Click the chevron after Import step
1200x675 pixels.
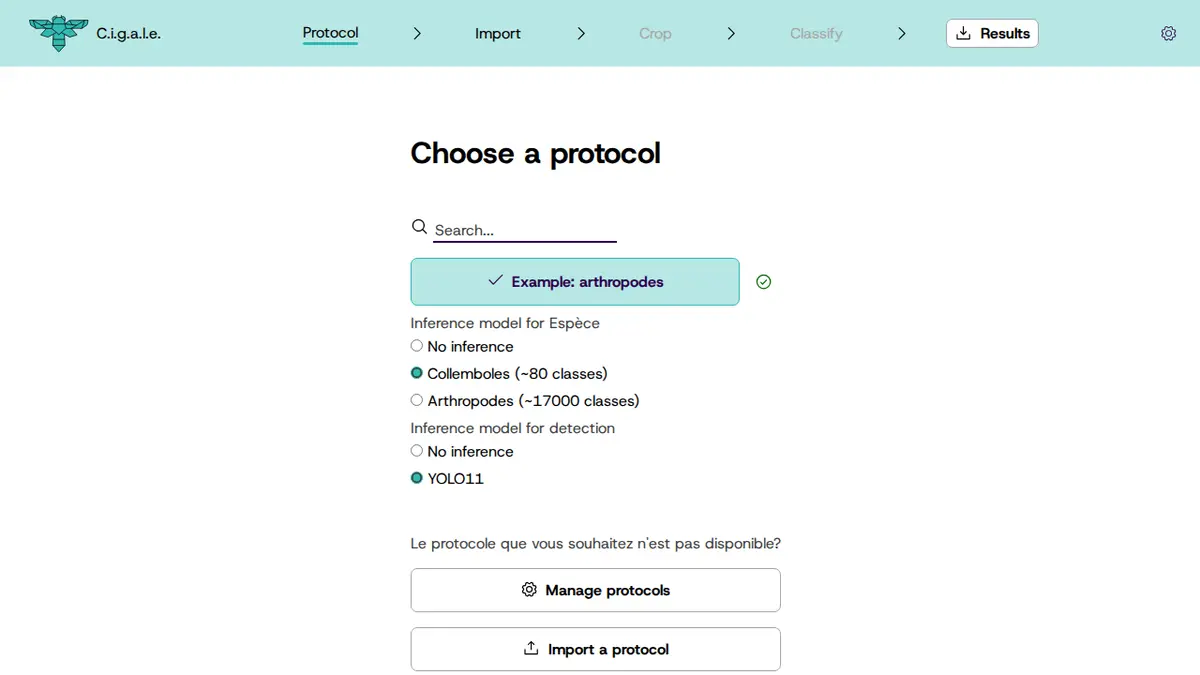[581, 33]
